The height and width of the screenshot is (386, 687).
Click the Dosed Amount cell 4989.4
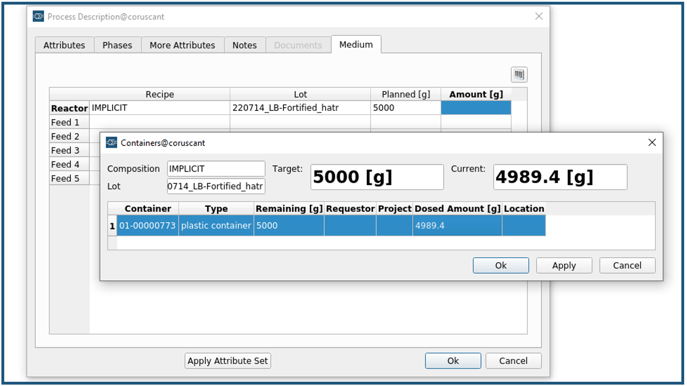[x=457, y=226]
